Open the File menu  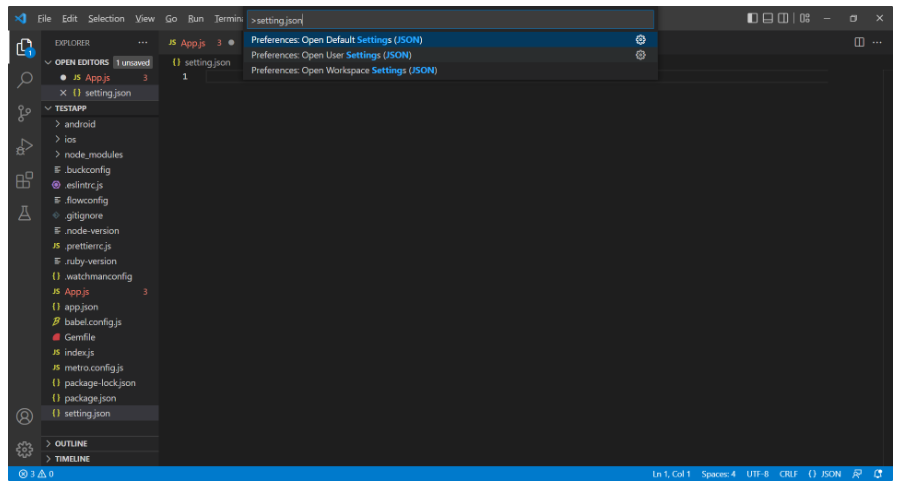(x=44, y=19)
